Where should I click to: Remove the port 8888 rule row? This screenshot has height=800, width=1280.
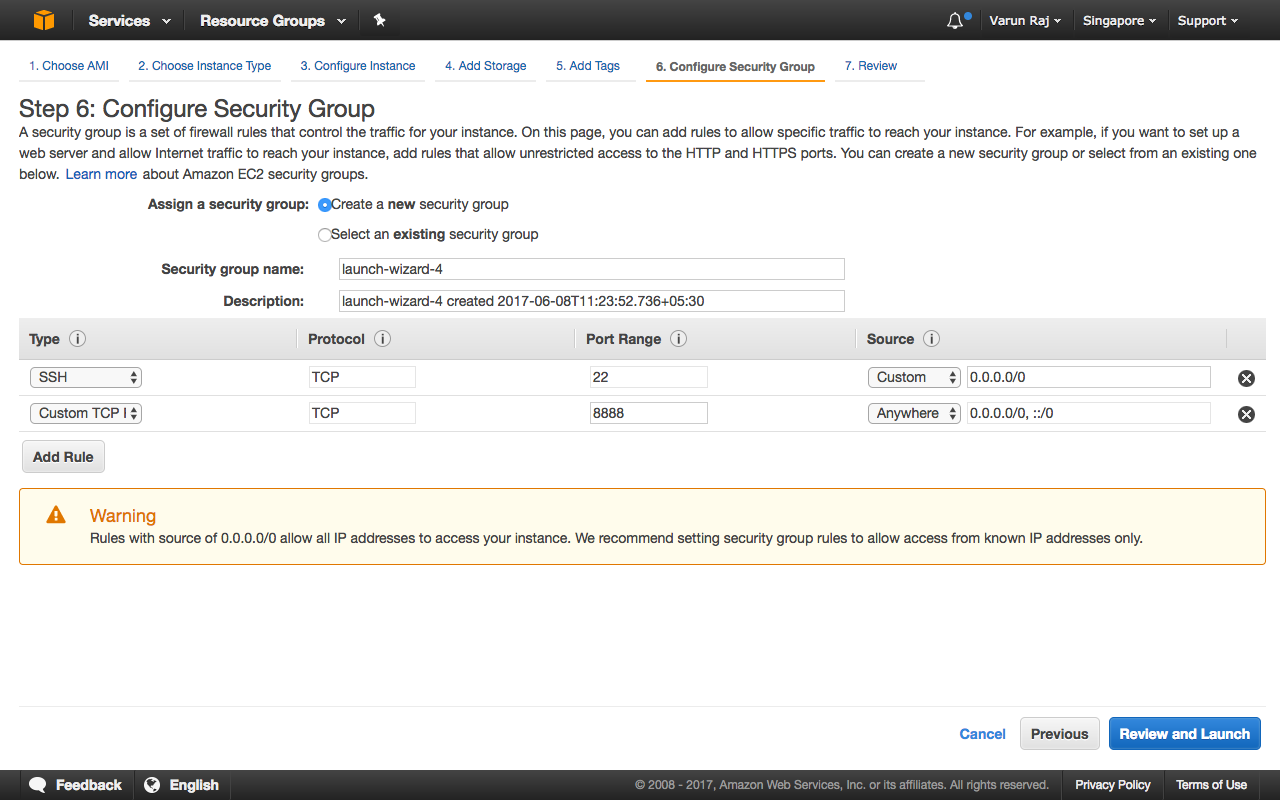coord(1246,414)
